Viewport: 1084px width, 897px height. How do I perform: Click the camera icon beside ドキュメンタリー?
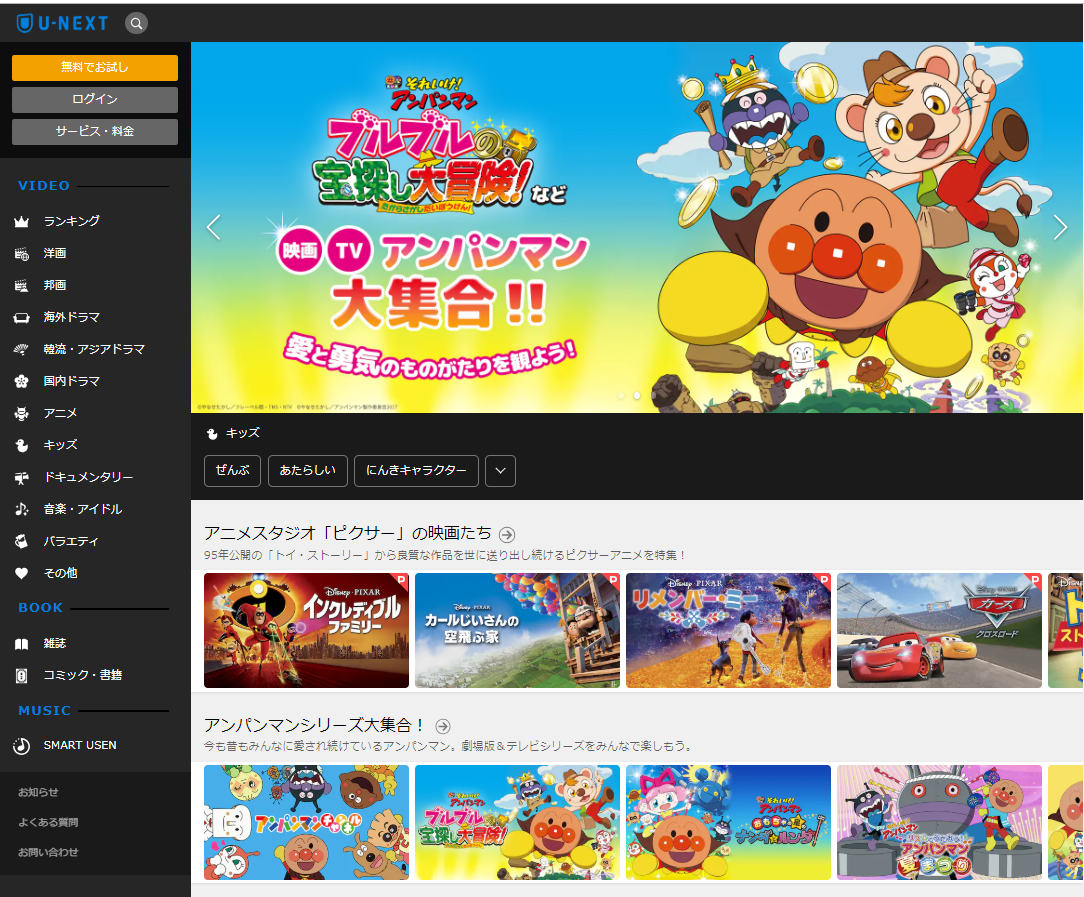21,478
